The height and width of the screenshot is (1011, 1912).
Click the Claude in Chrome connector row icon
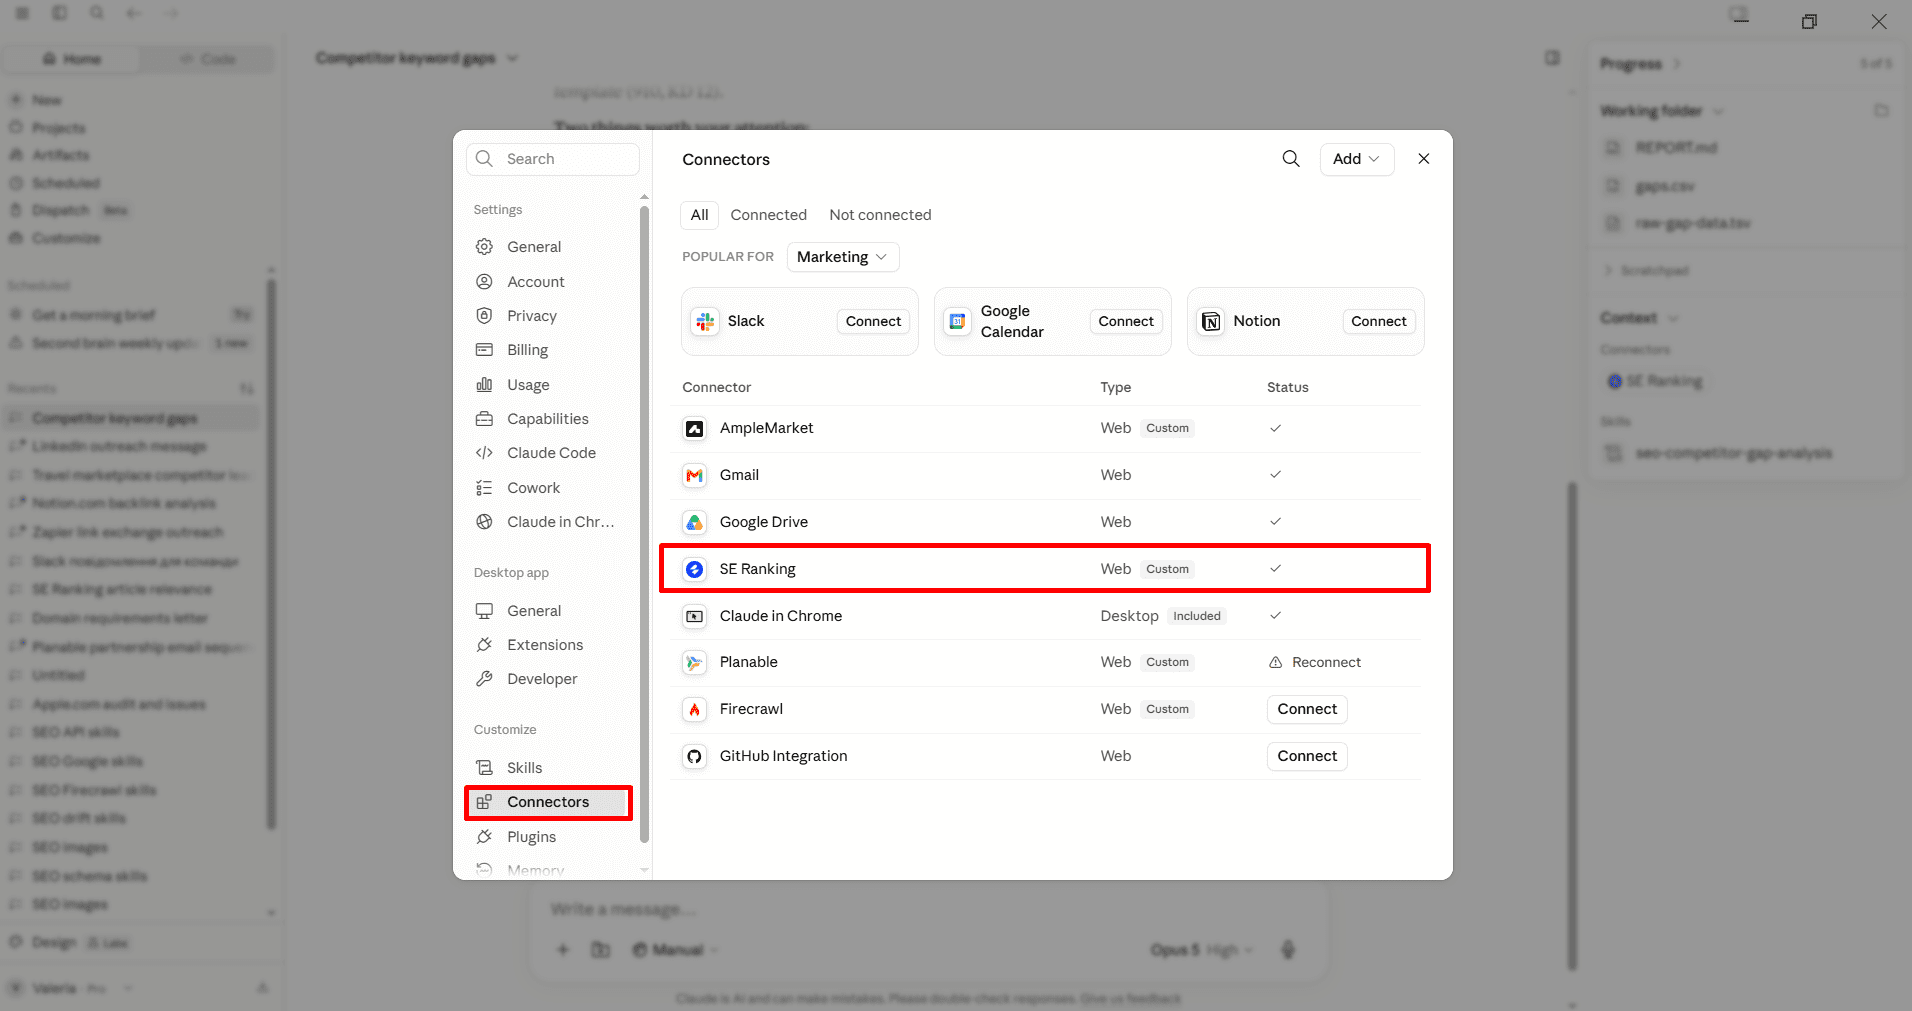pos(694,616)
